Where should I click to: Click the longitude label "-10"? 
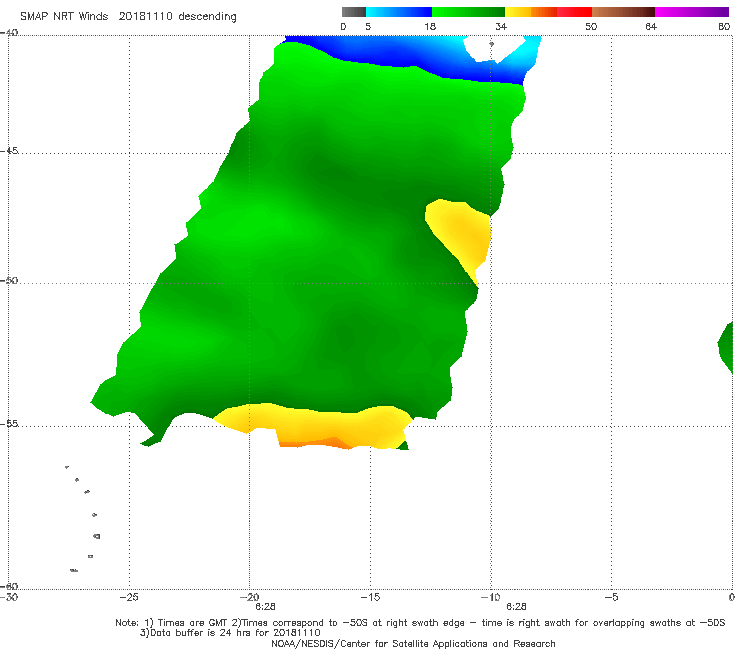pos(491,597)
